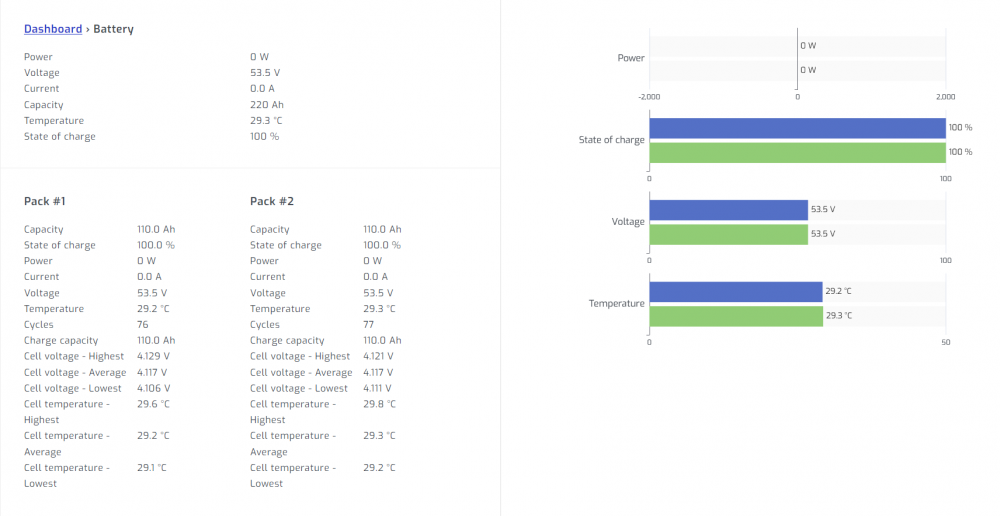The image size is (1000, 516).
Task: Select Pack #1 cycles value 76
Action: coord(143,325)
